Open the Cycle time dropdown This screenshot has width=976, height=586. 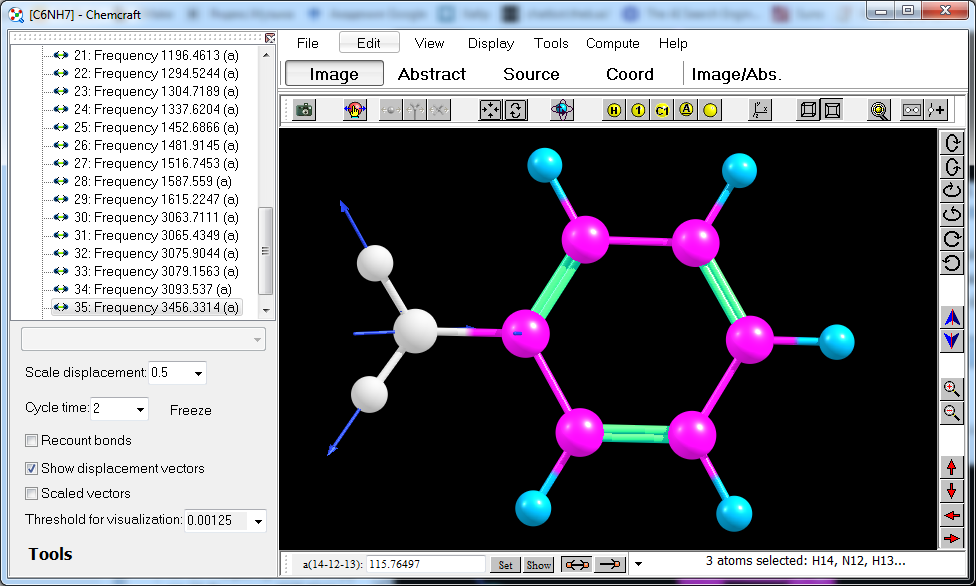[138, 409]
